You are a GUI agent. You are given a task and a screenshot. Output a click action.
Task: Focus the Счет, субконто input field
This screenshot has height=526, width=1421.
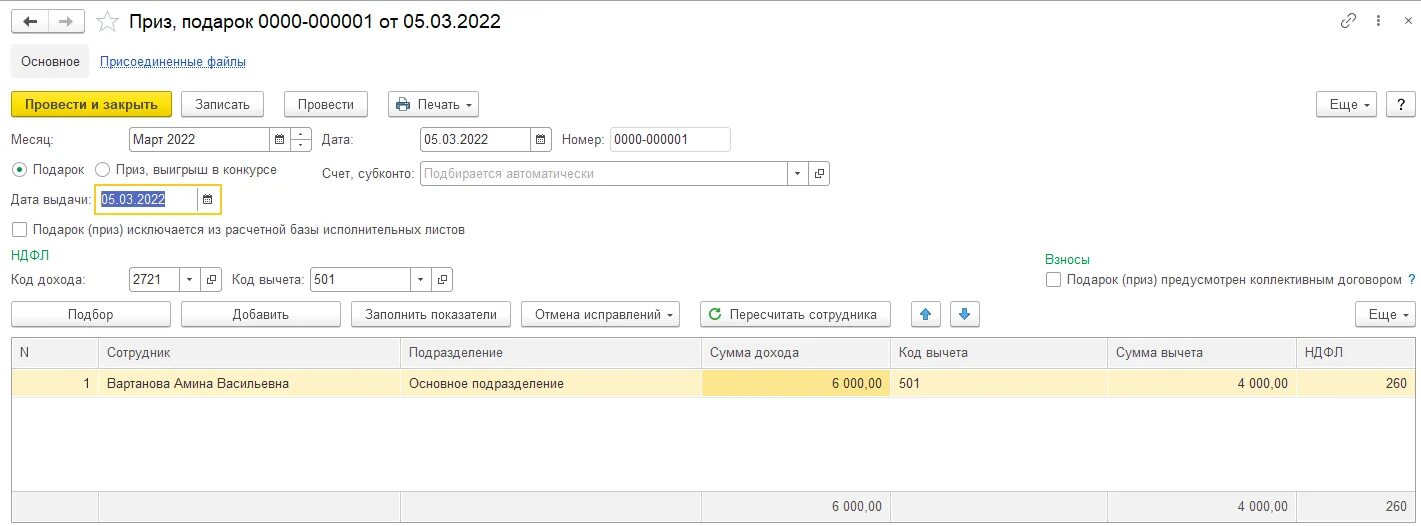coord(604,174)
